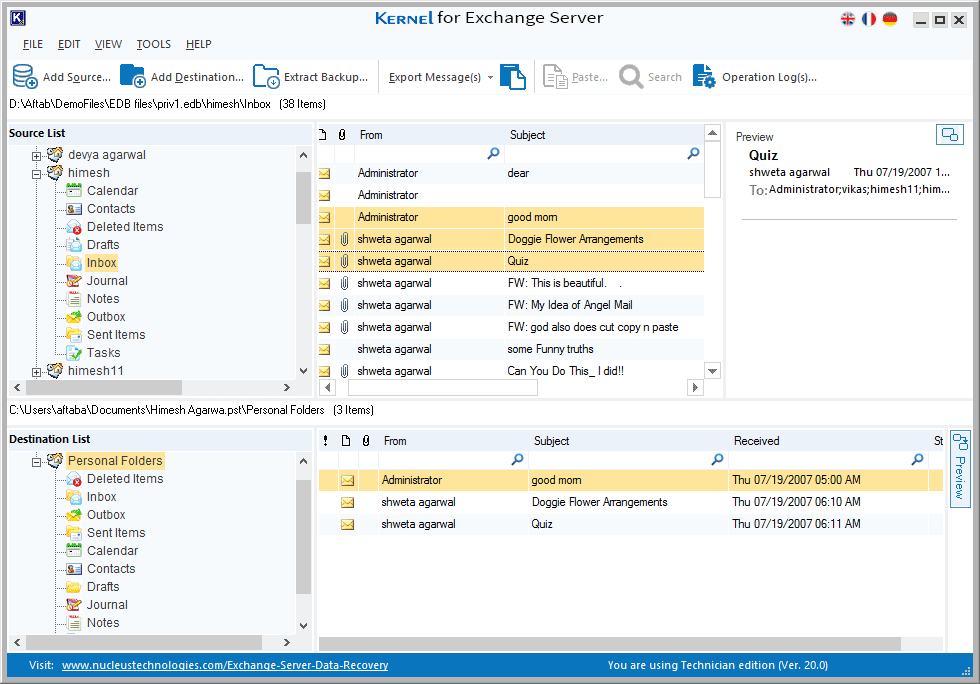Click the destination importance column header icon
The height and width of the screenshot is (684, 980).
(x=326, y=441)
